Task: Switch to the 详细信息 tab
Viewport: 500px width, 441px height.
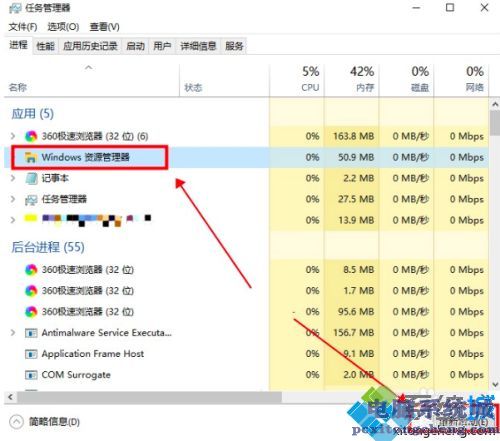Action: (x=198, y=46)
